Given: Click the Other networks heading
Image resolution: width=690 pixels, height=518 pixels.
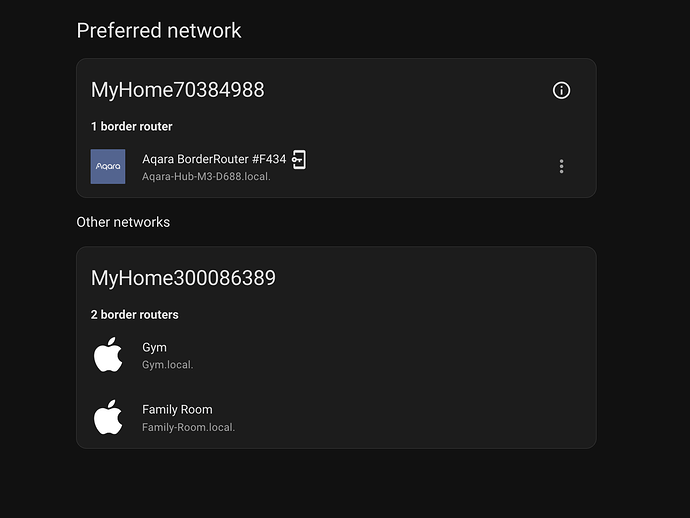Looking at the screenshot, I should tap(123, 222).
